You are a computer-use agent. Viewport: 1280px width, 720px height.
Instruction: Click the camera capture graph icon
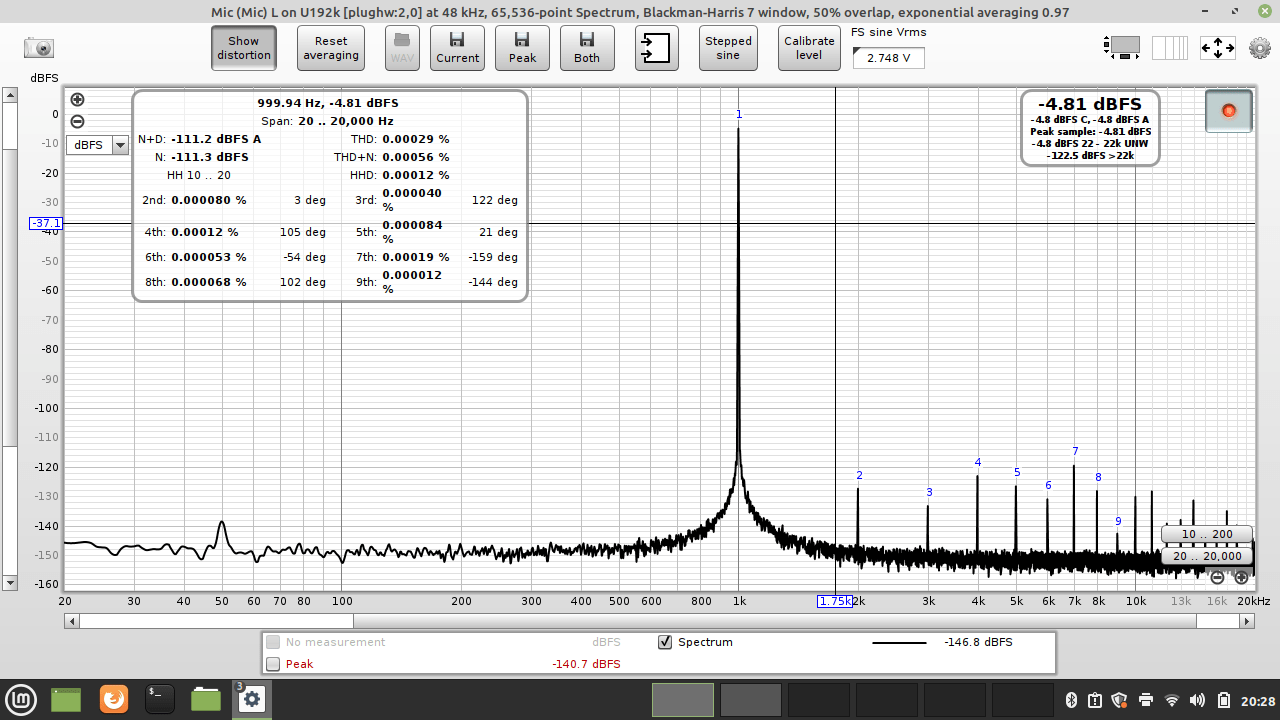(39, 48)
